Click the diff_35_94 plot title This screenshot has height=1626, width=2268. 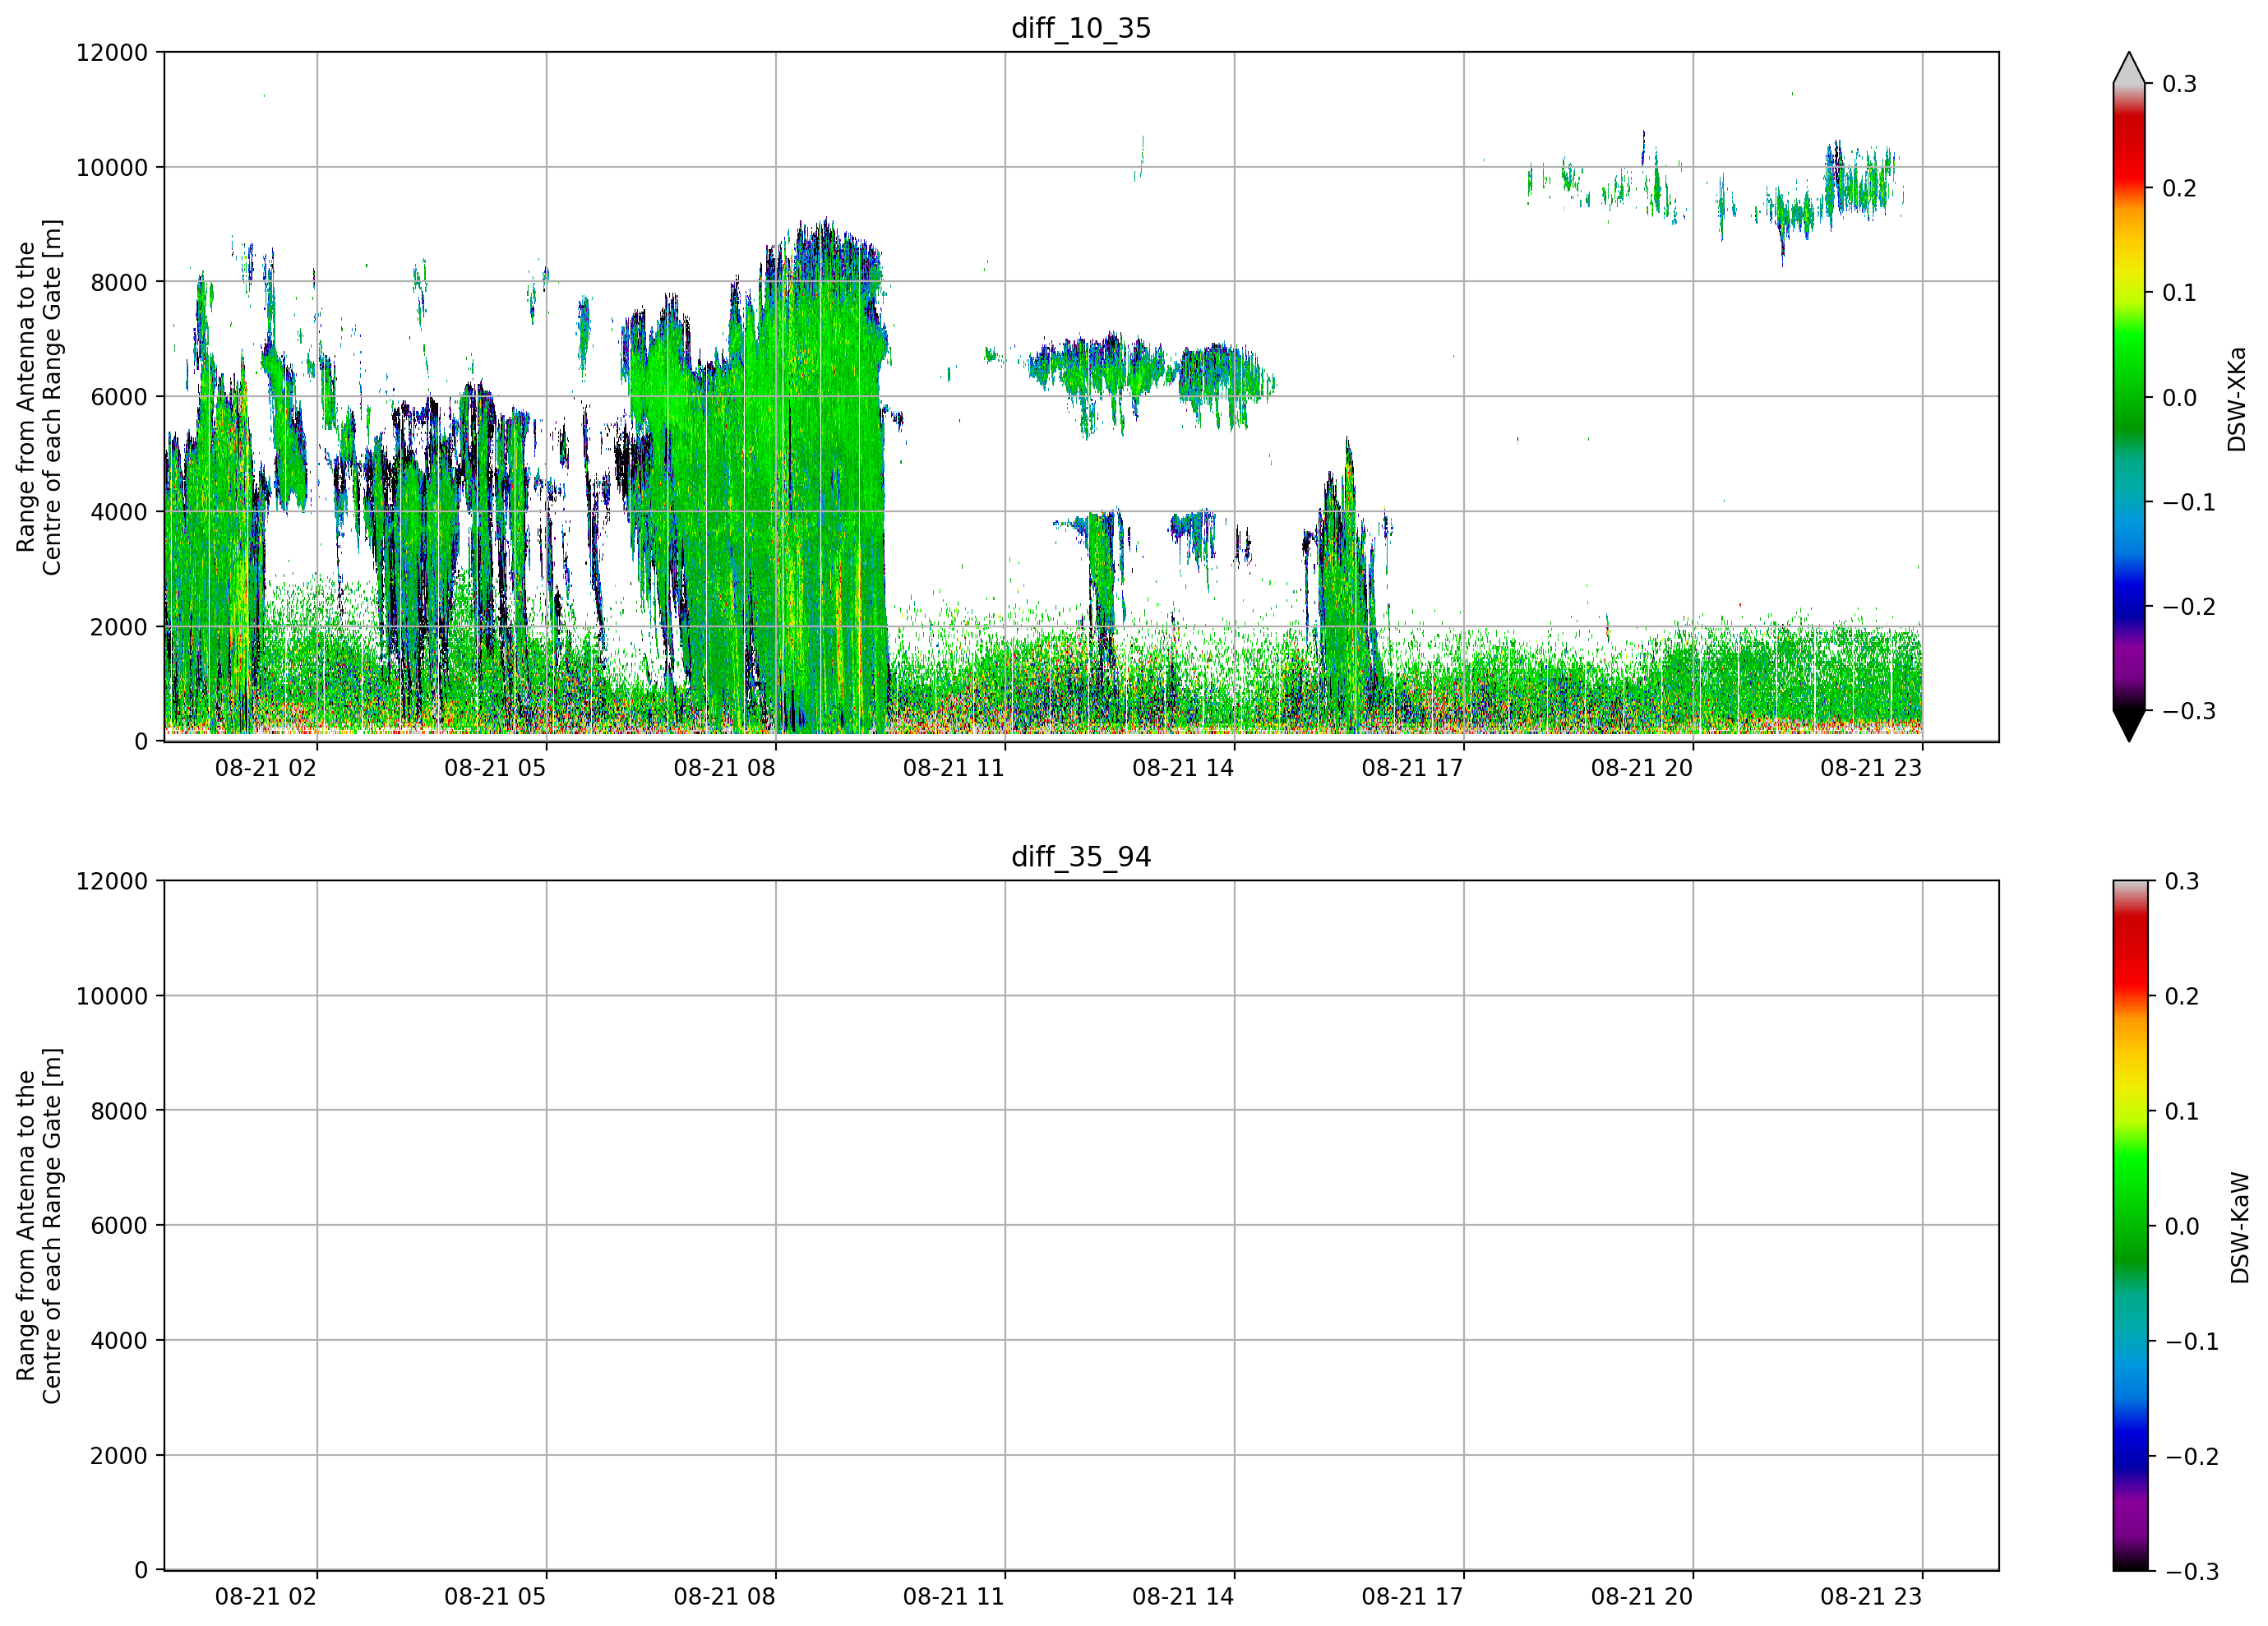pos(1081,857)
